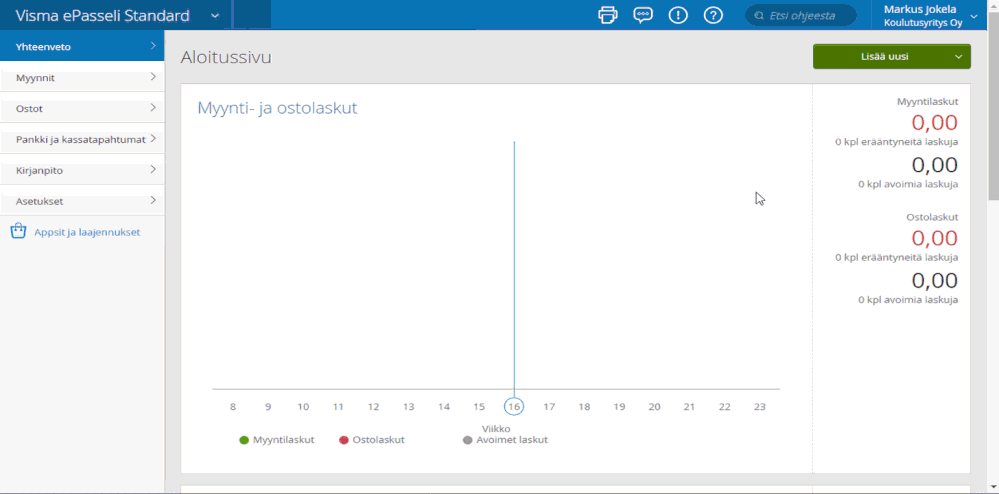Click Ostolaskut summary heading
Screen dimensions: 999x494
pos(932,217)
